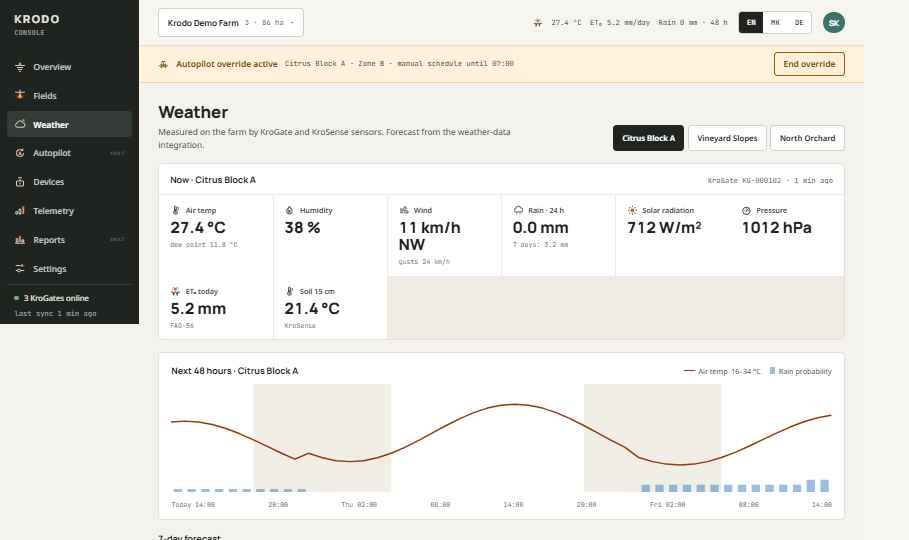Click the End override button

pyautogui.click(x=809, y=64)
